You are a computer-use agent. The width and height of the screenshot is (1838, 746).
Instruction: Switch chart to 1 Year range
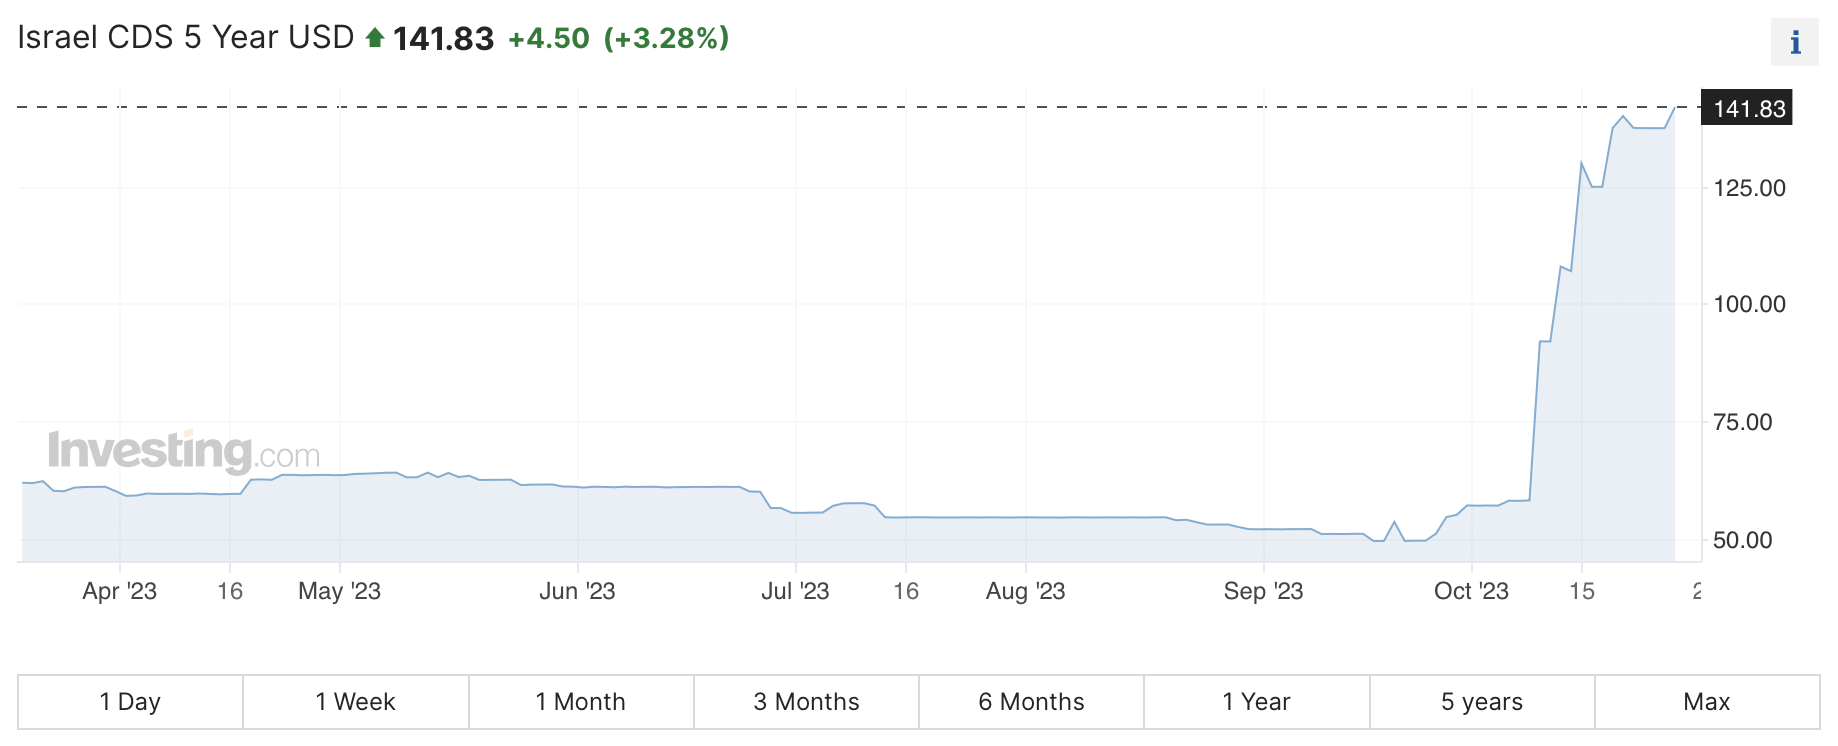point(1256,702)
